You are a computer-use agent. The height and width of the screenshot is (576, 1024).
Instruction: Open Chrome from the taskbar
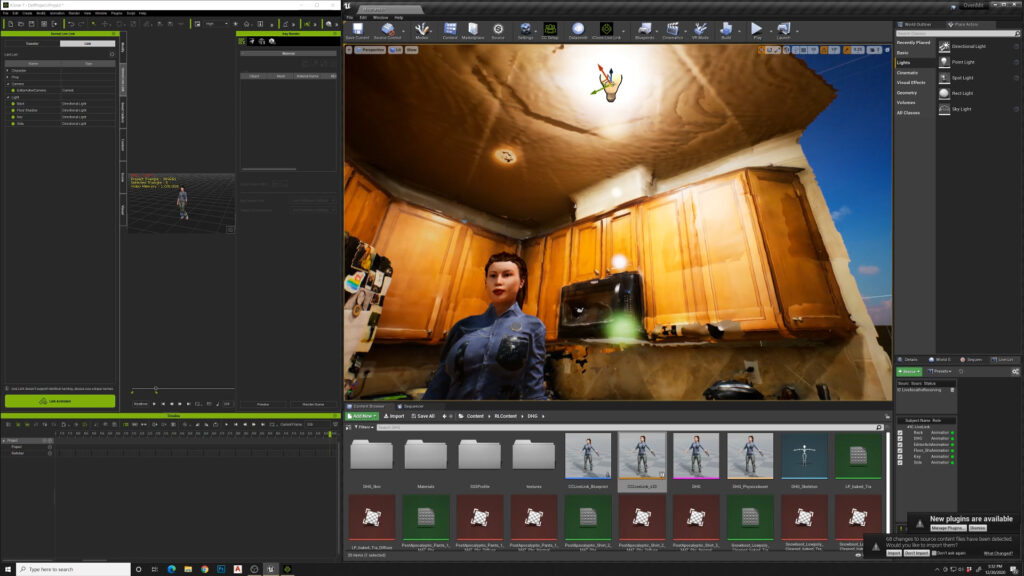tap(204, 569)
